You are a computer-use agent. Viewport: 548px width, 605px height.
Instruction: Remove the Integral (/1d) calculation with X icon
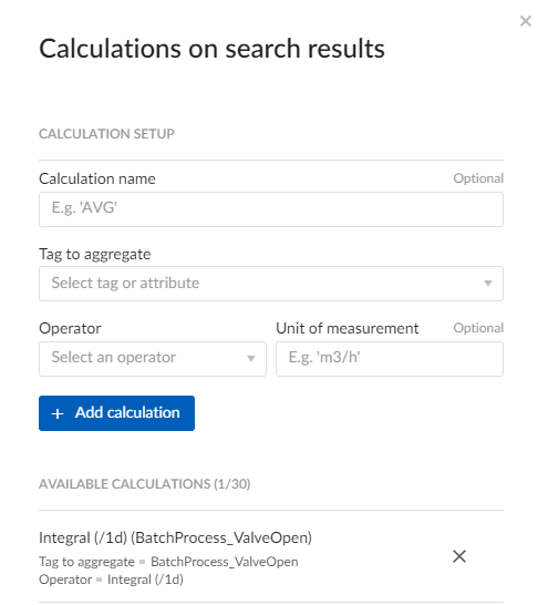459,556
